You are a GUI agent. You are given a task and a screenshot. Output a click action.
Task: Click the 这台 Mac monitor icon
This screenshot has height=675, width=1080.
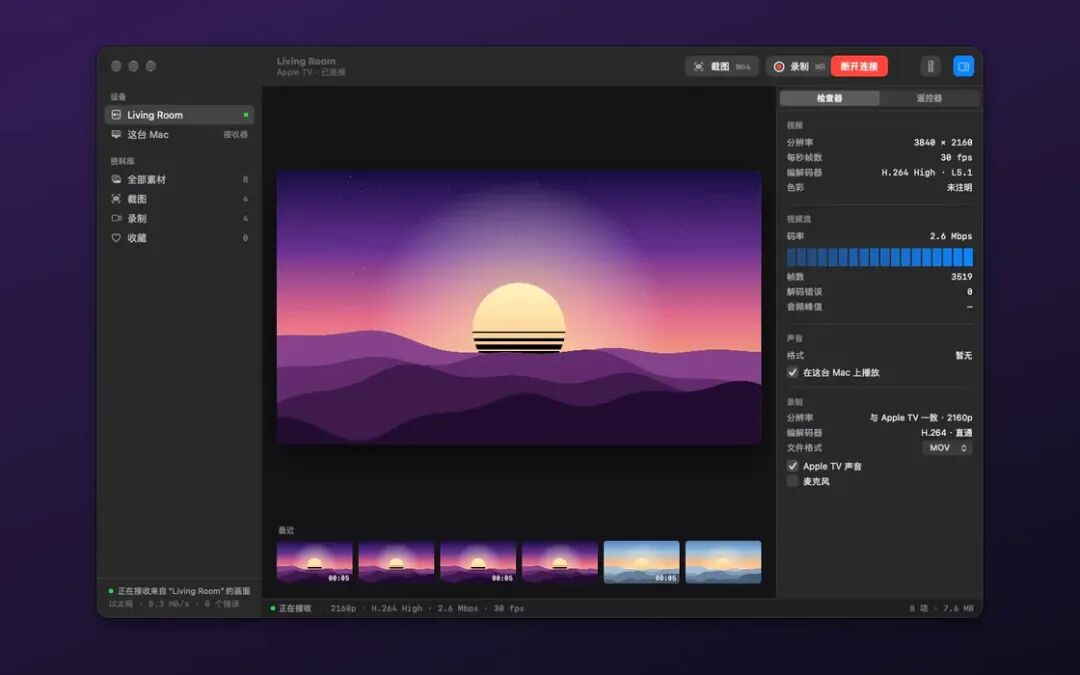tap(116, 134)
